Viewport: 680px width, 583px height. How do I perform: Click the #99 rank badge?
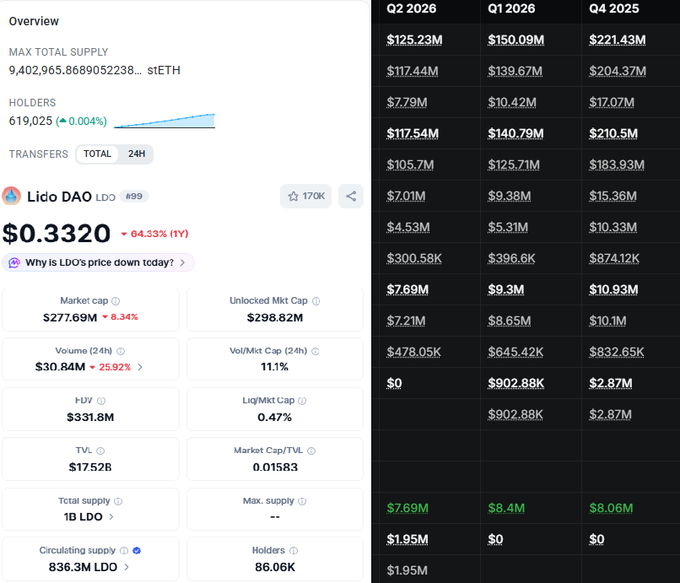click(x=134, y=196)
